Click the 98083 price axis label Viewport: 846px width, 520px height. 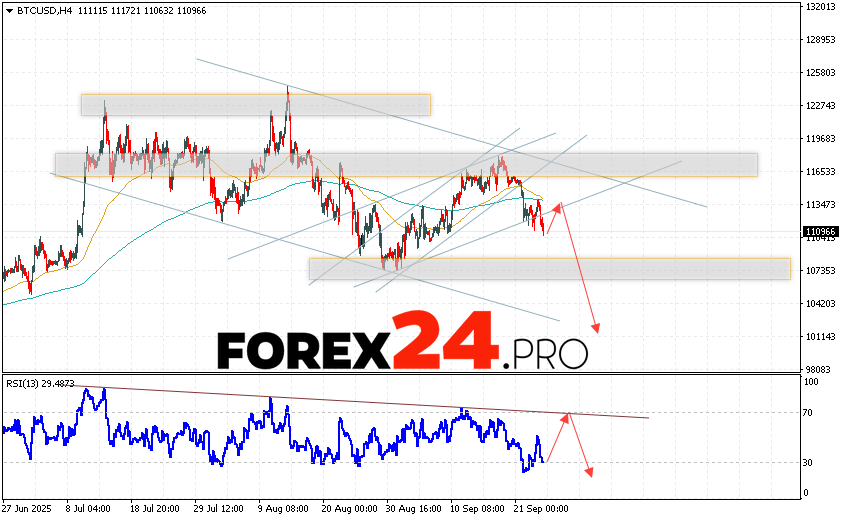819,369
